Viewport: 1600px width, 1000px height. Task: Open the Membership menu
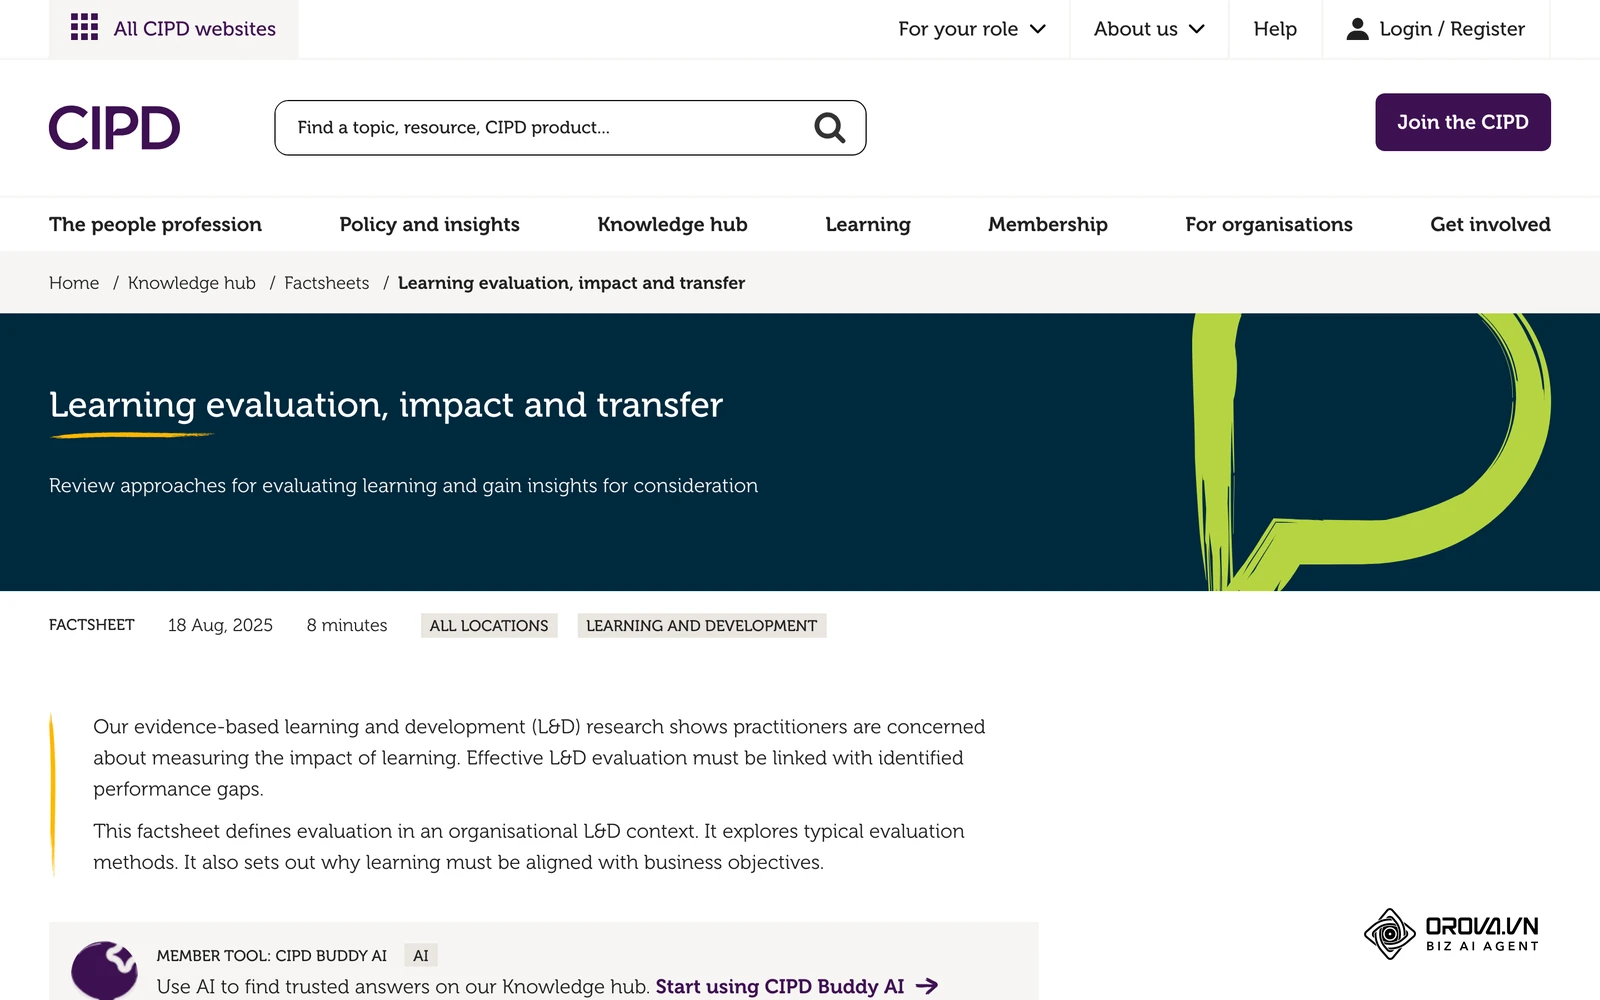pos(1048,224)
